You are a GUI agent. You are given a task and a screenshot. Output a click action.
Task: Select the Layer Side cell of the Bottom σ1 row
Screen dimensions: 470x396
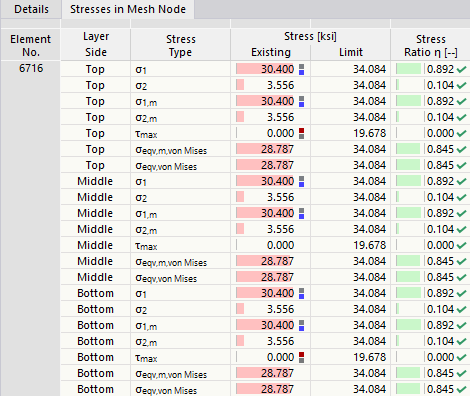[96, 293]
